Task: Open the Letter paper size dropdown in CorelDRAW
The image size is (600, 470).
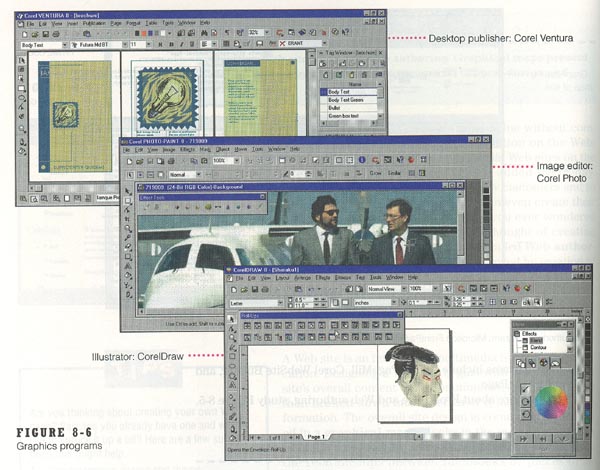Action: pyautogui.click(x=280, y=303)
